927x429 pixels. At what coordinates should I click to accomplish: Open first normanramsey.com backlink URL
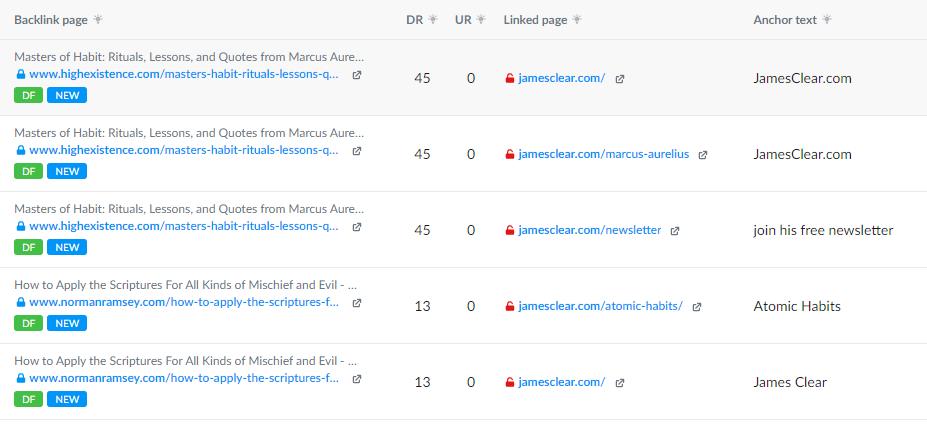pos(184,303)
